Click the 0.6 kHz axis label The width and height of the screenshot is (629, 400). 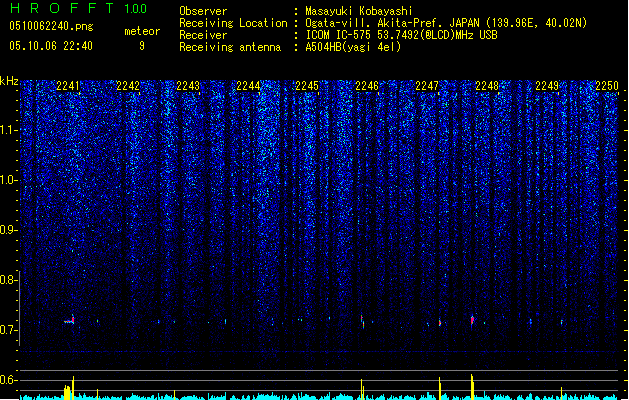coord(9,380)
